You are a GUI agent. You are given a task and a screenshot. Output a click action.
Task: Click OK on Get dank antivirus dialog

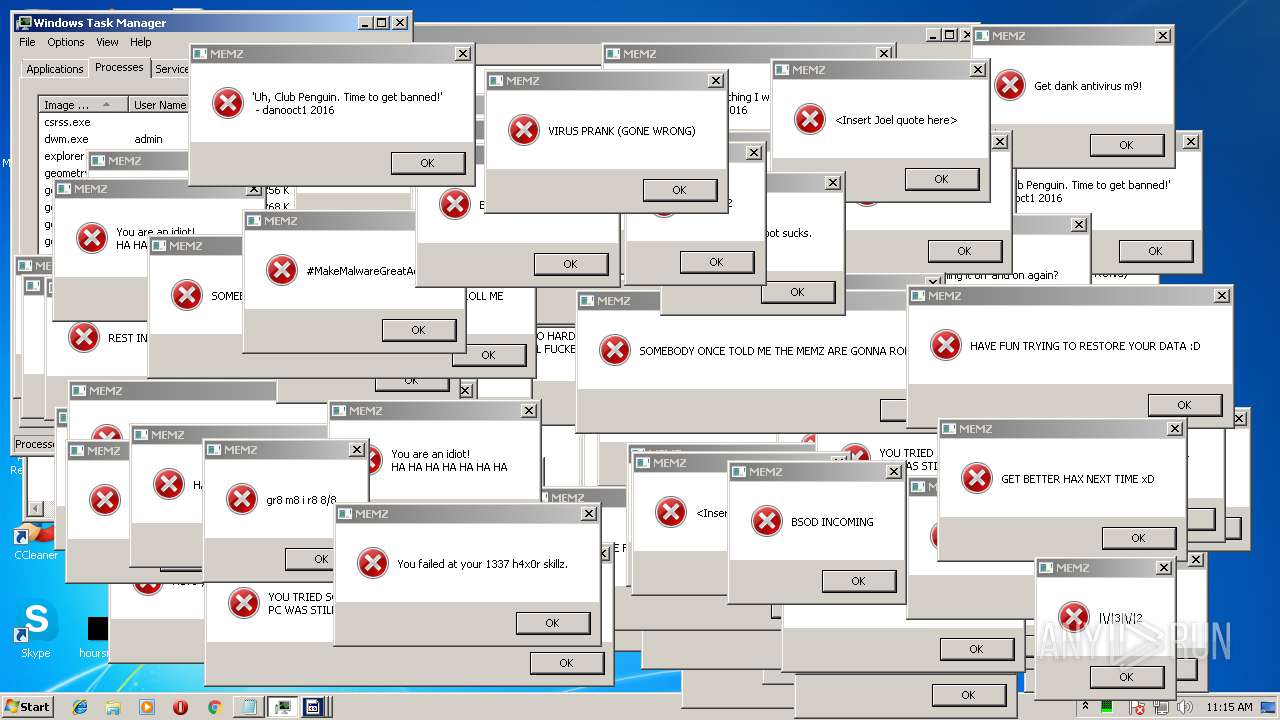tap(1127, 145)
